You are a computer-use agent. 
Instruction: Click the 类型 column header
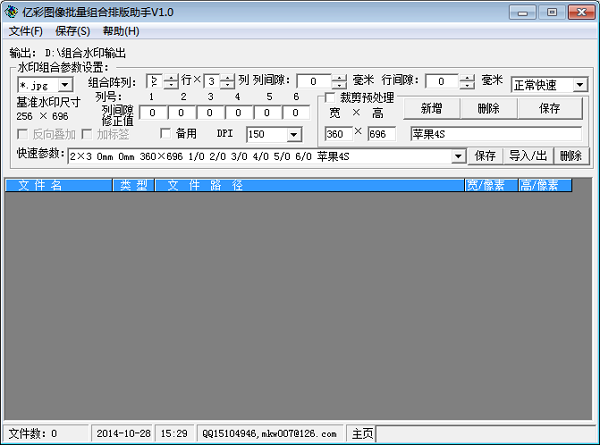click(x=134, y=185)
